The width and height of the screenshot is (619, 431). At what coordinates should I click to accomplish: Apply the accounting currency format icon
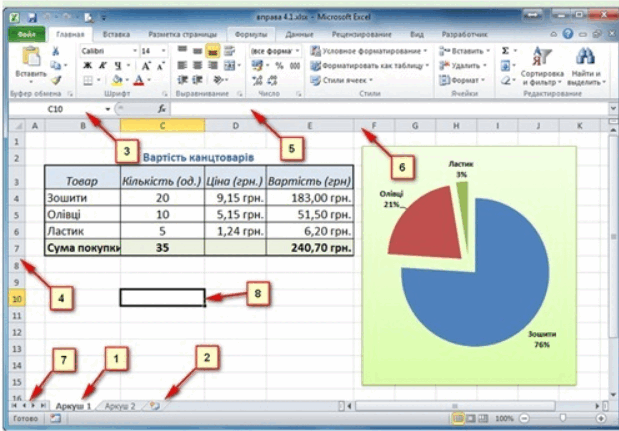(x=257, y=66)
